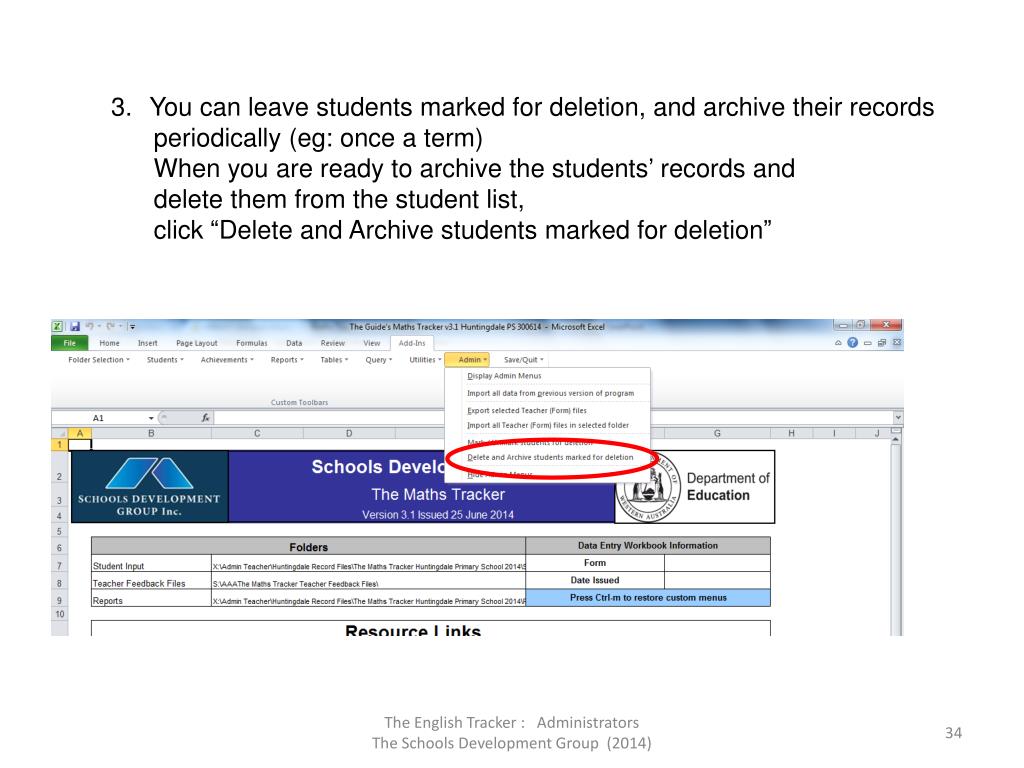The height and width of the screenshot is (768, 1024).
Task: Open the Review ribbon tab
Action: tap(332, 343)
